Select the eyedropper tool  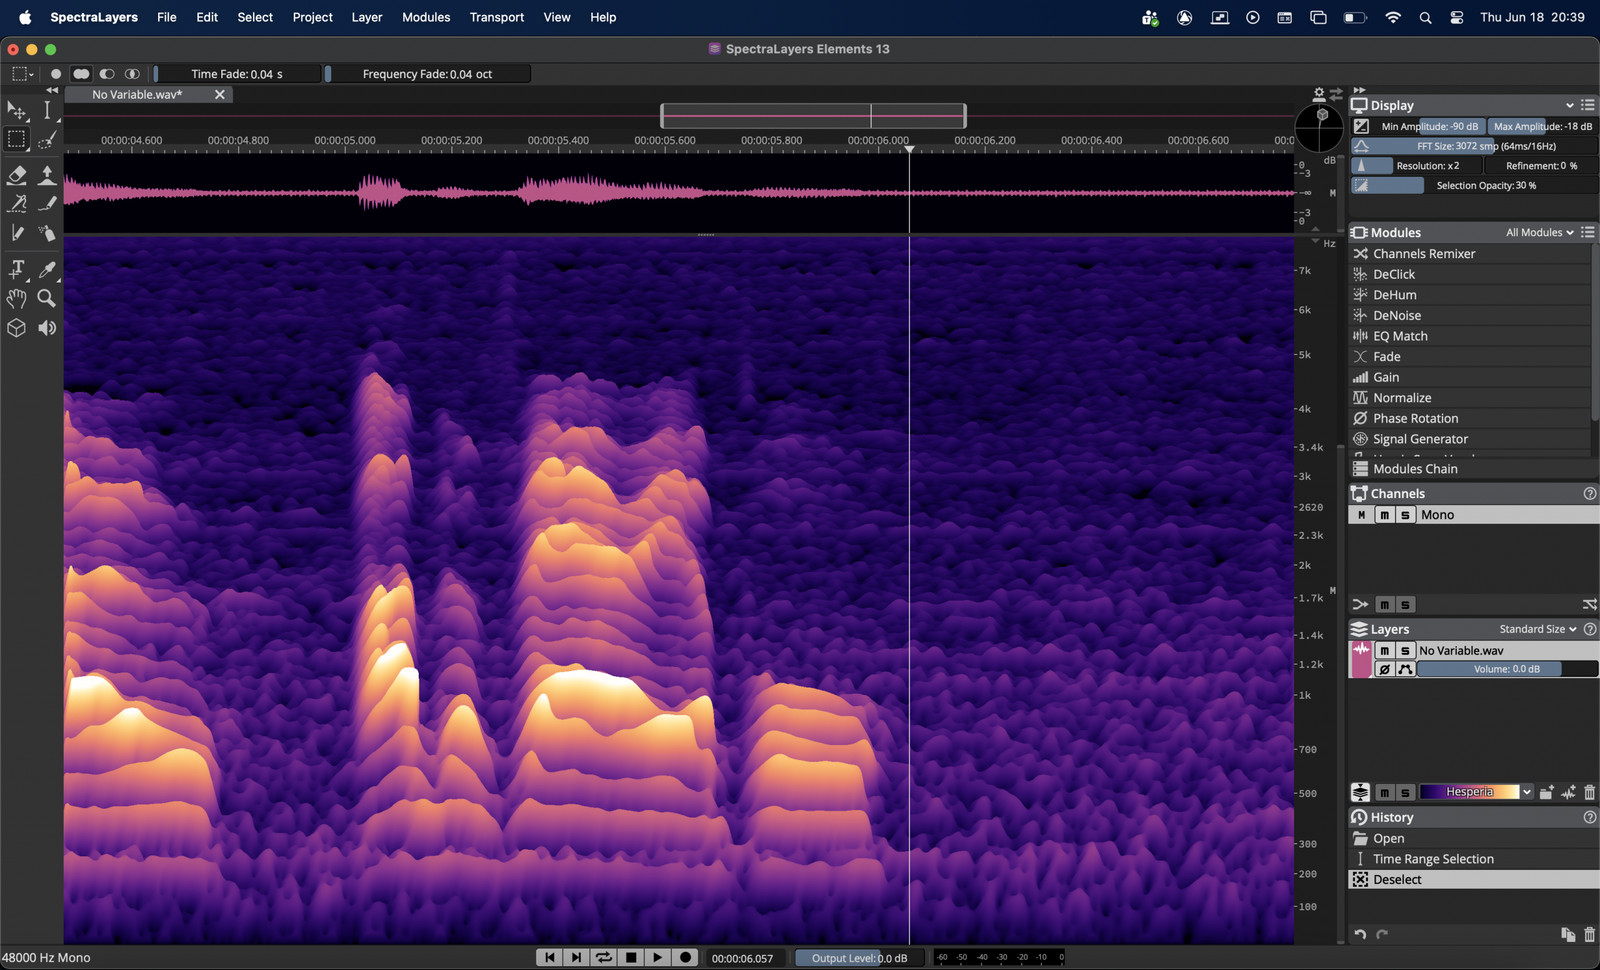point(47,269)
